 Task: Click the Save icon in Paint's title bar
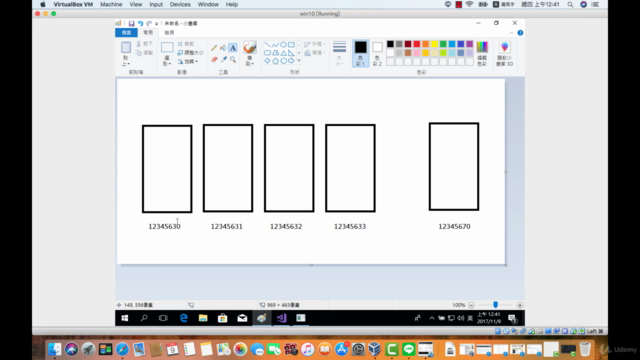tap(131, 24)
